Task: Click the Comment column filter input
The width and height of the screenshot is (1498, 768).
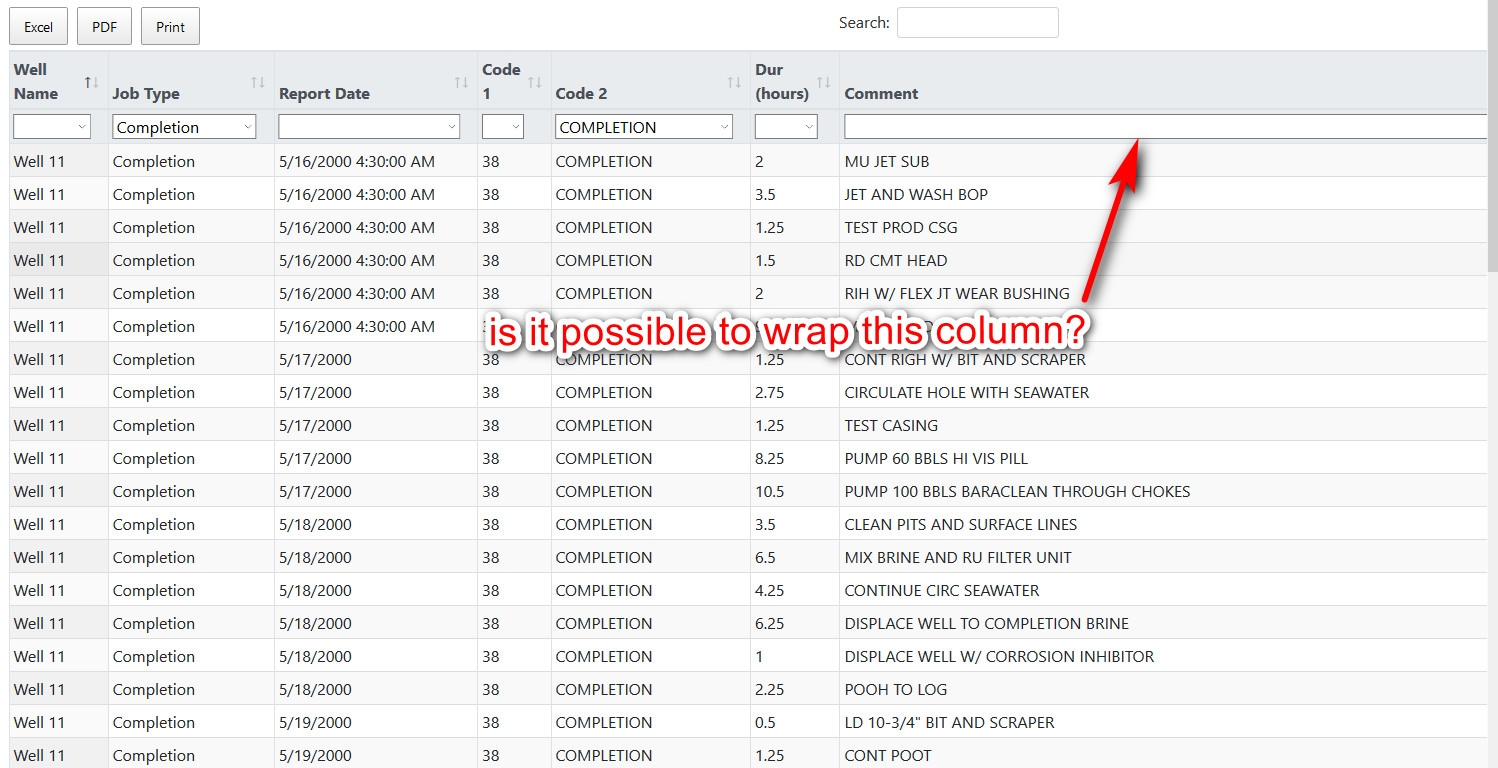Action: click(1166, 127)
